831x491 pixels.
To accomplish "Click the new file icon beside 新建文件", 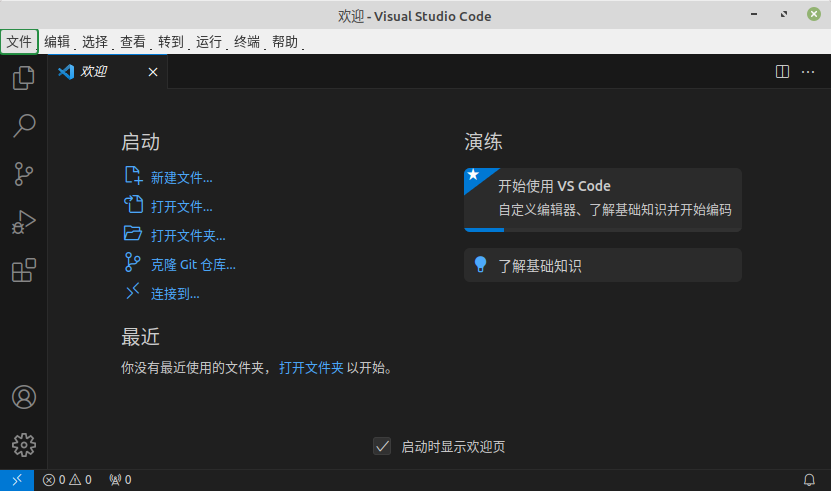I will (x=133, y=176).
